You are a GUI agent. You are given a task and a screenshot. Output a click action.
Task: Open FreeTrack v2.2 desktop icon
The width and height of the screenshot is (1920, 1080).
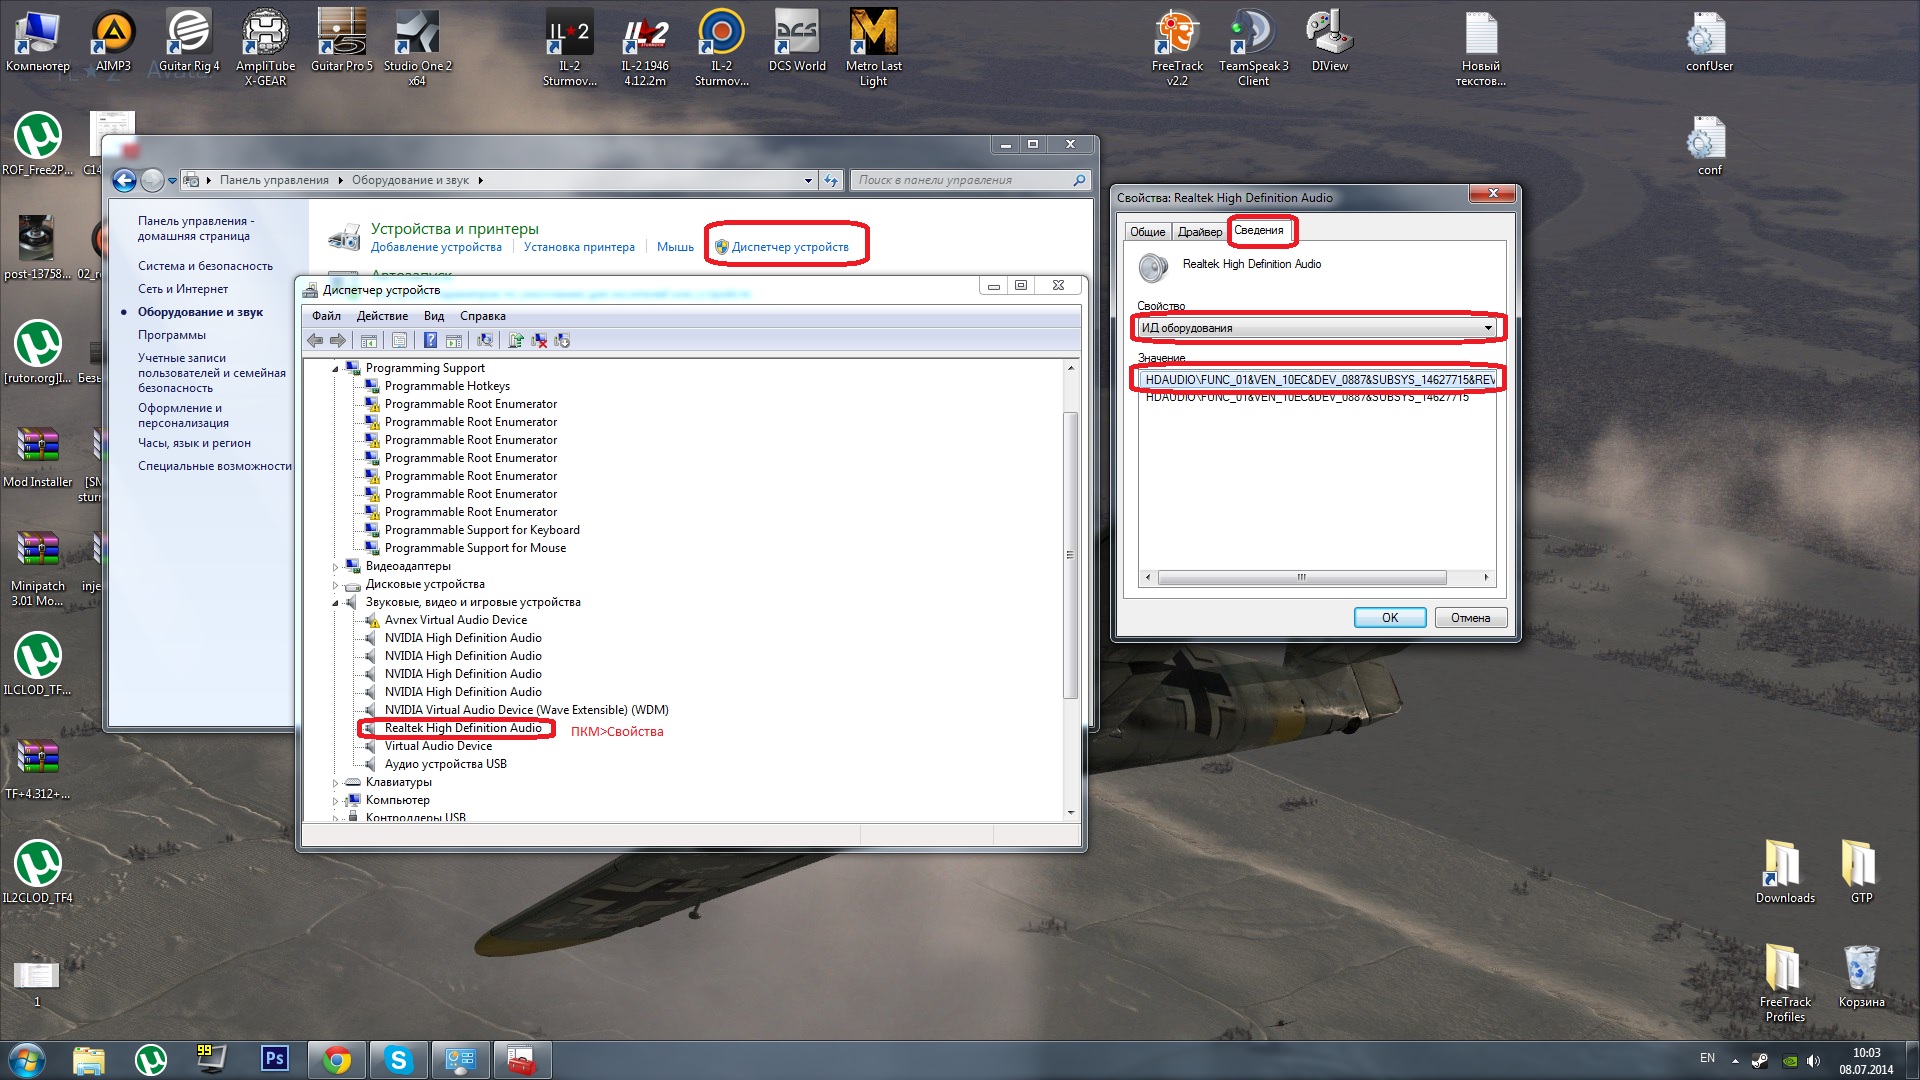(x=1177, y=48)
